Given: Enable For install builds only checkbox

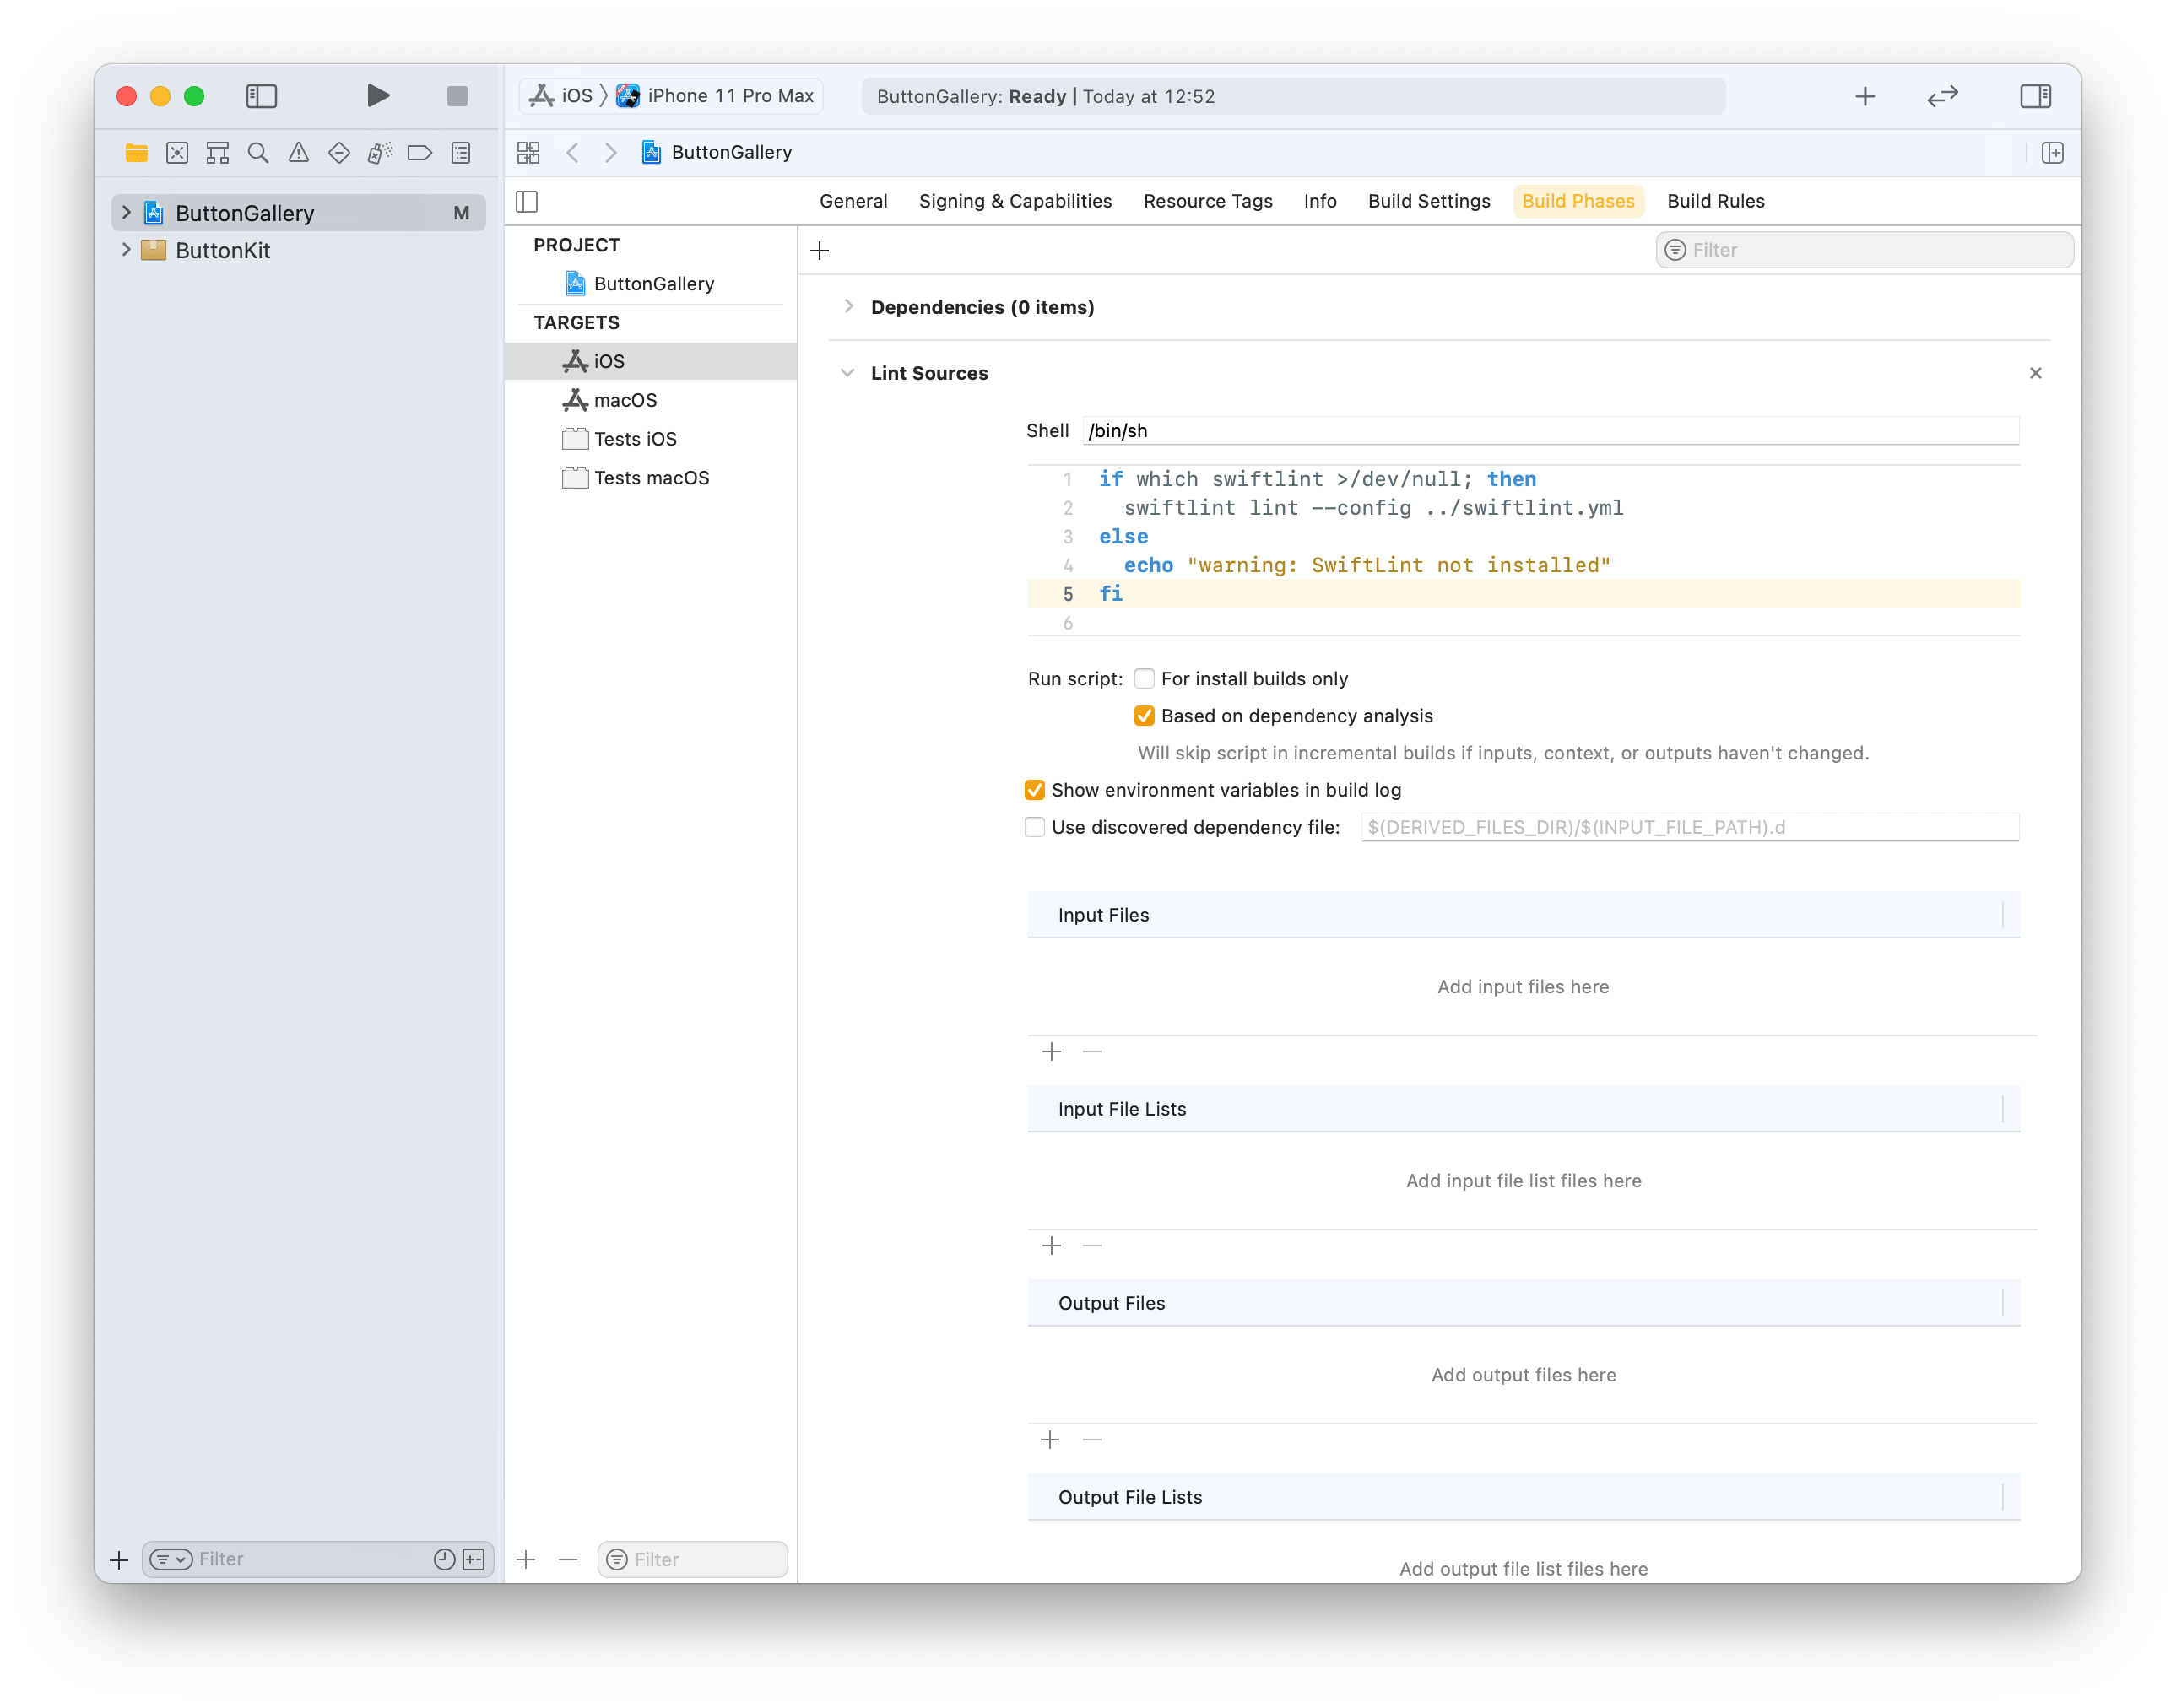Looking at the screenshot, I should point(1144,679).
